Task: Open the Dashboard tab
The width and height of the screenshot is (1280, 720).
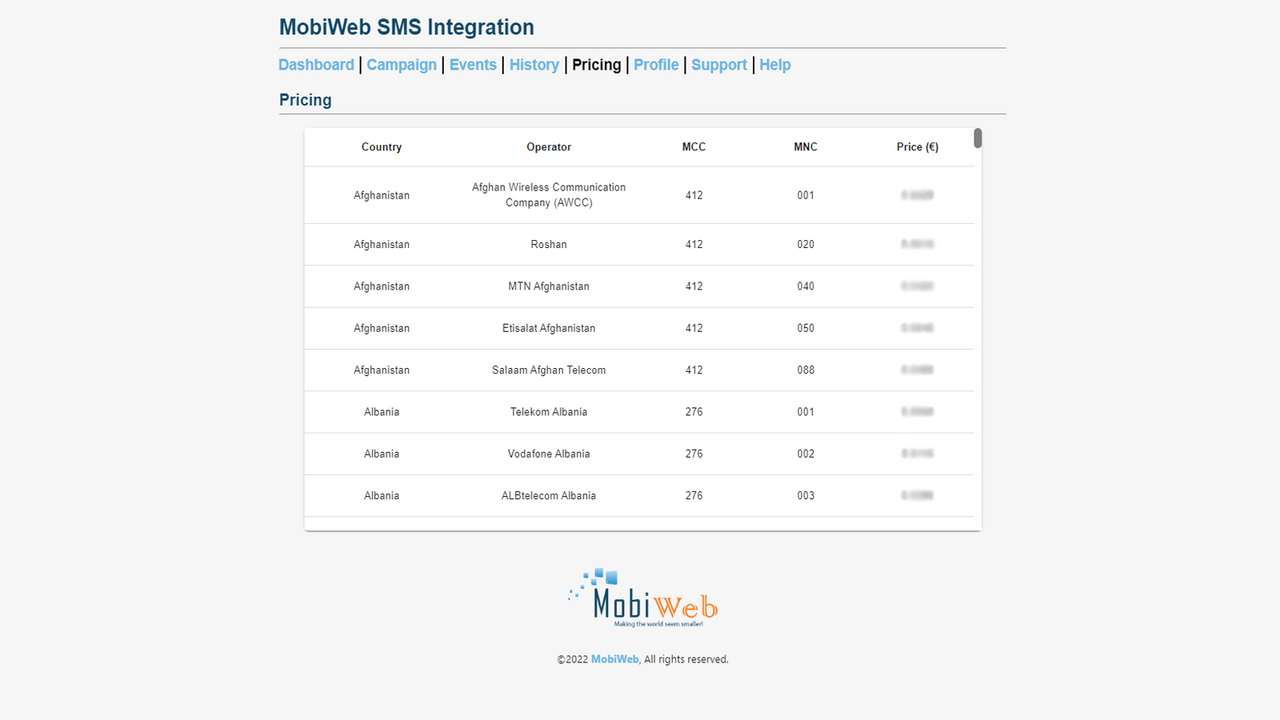Action: click(x=316, y=65)
